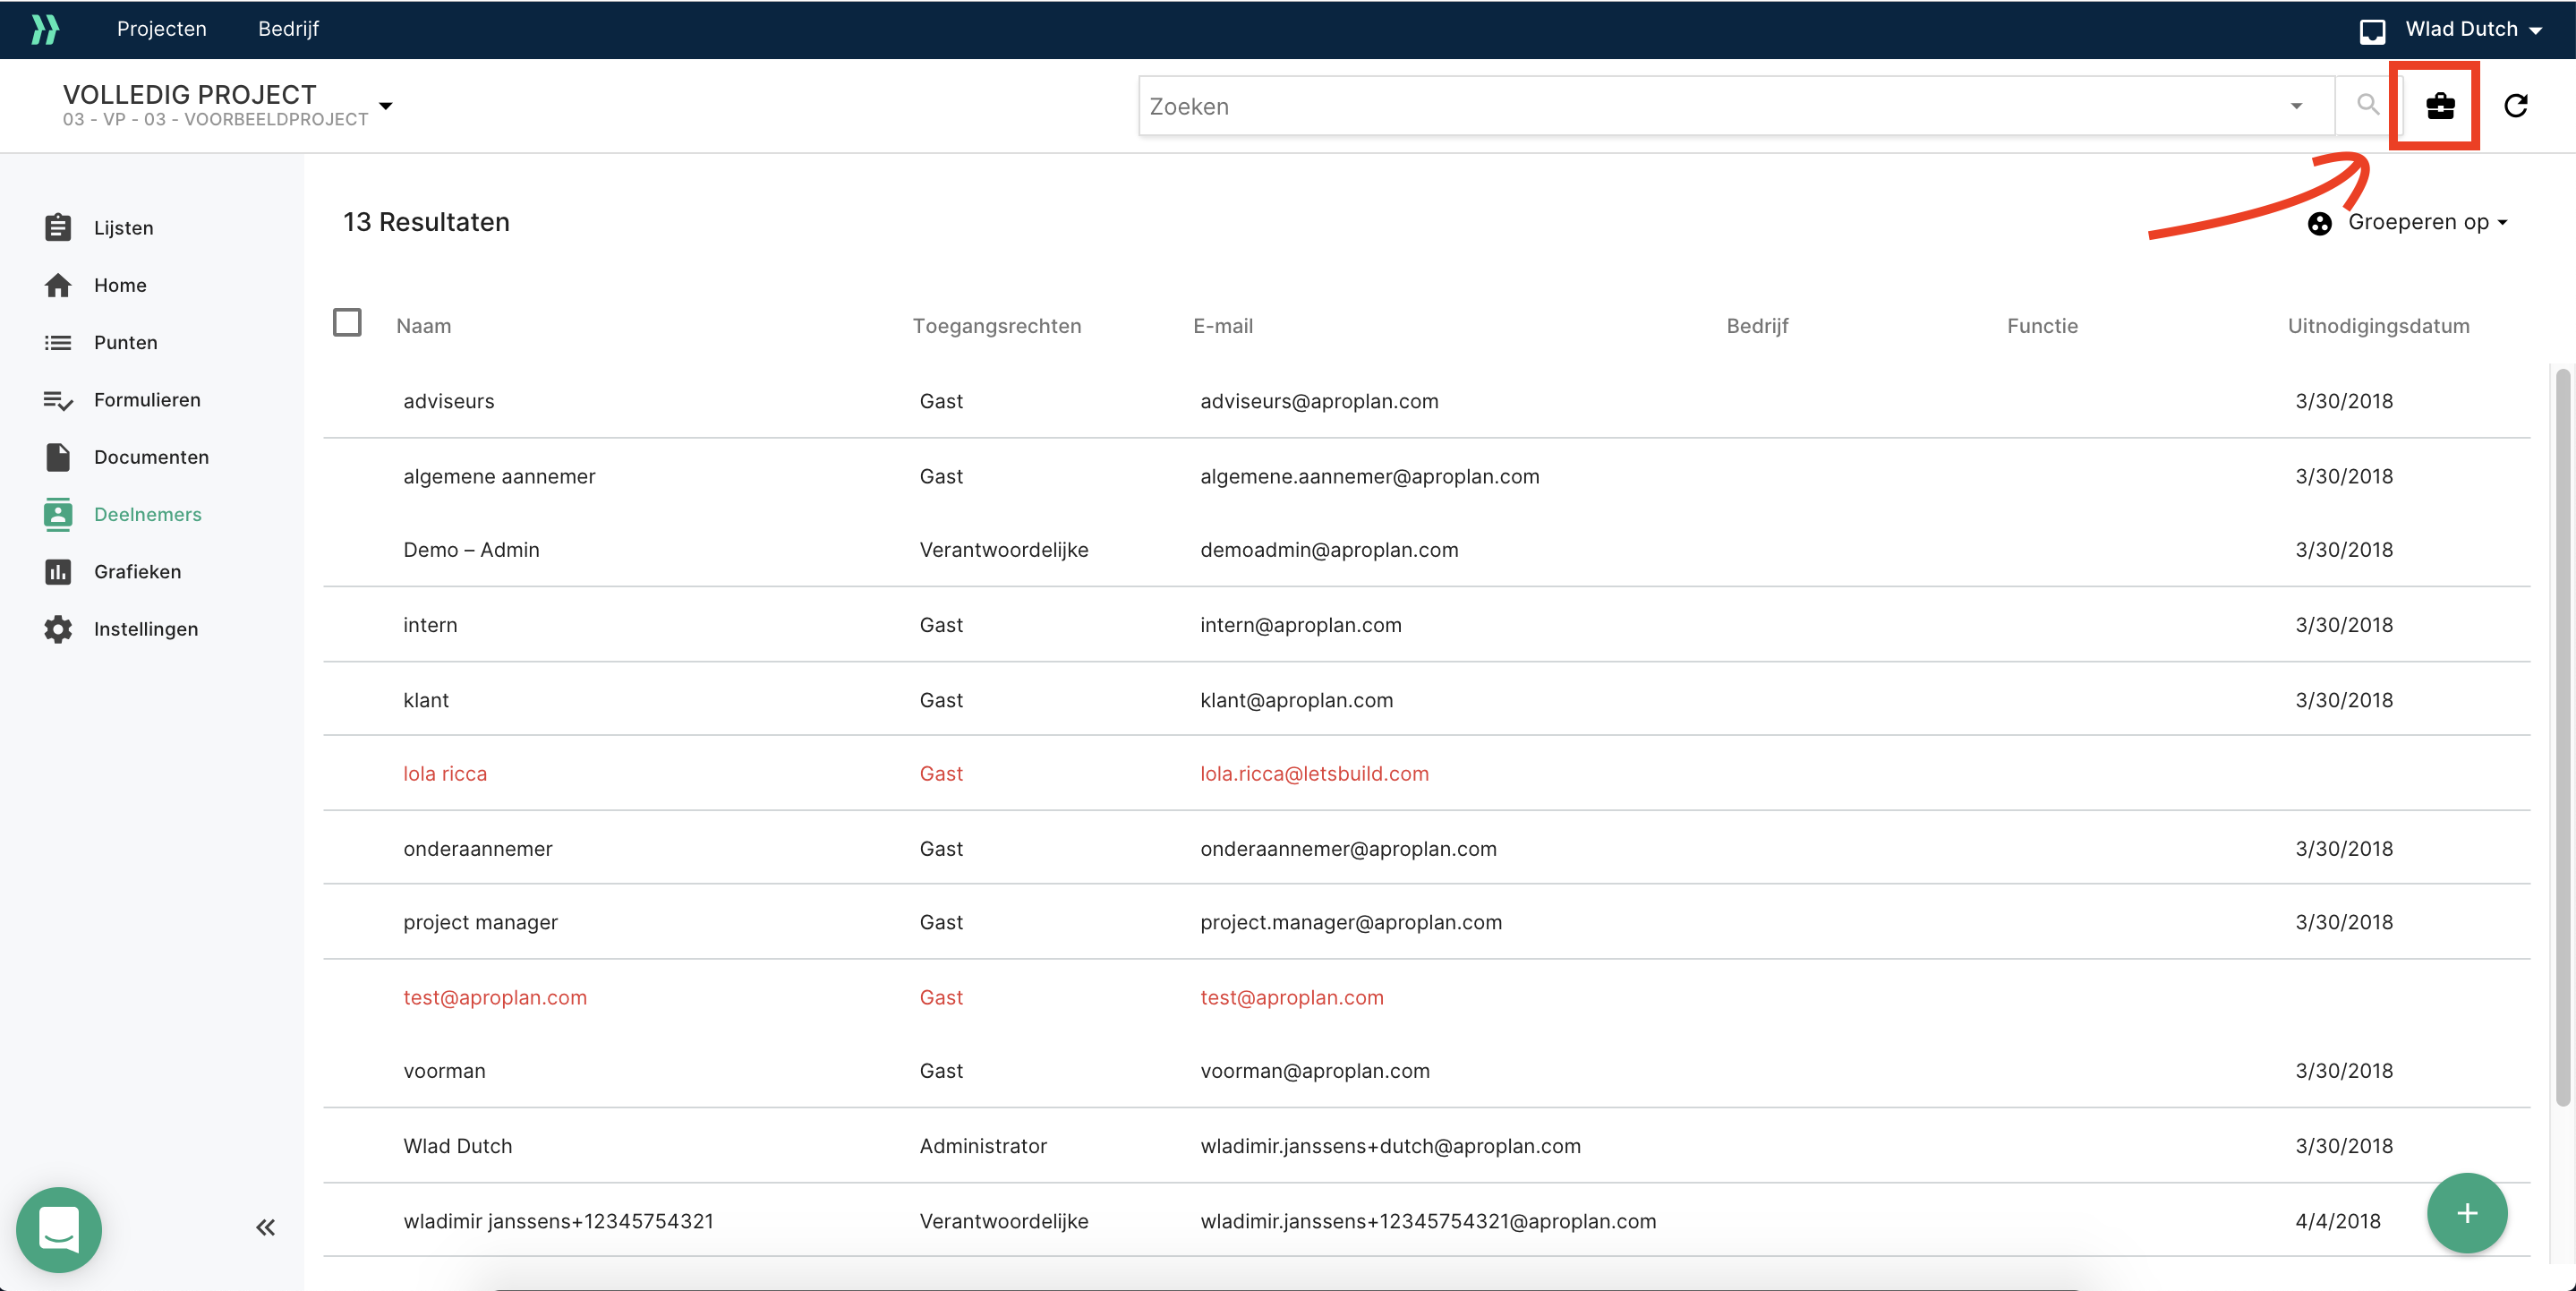The height and width of the screenshot is (1291, 2576).
Task: Collapse the sidebar with double chevron
Action: point(265,1227)
